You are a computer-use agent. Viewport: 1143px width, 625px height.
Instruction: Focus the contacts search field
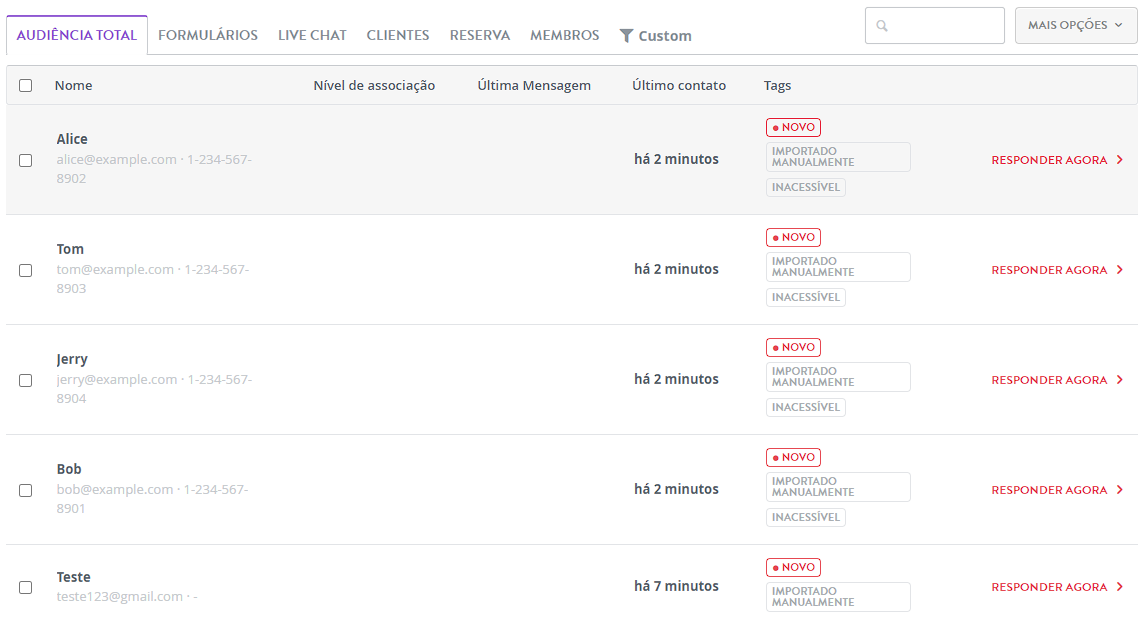point(935,26)
